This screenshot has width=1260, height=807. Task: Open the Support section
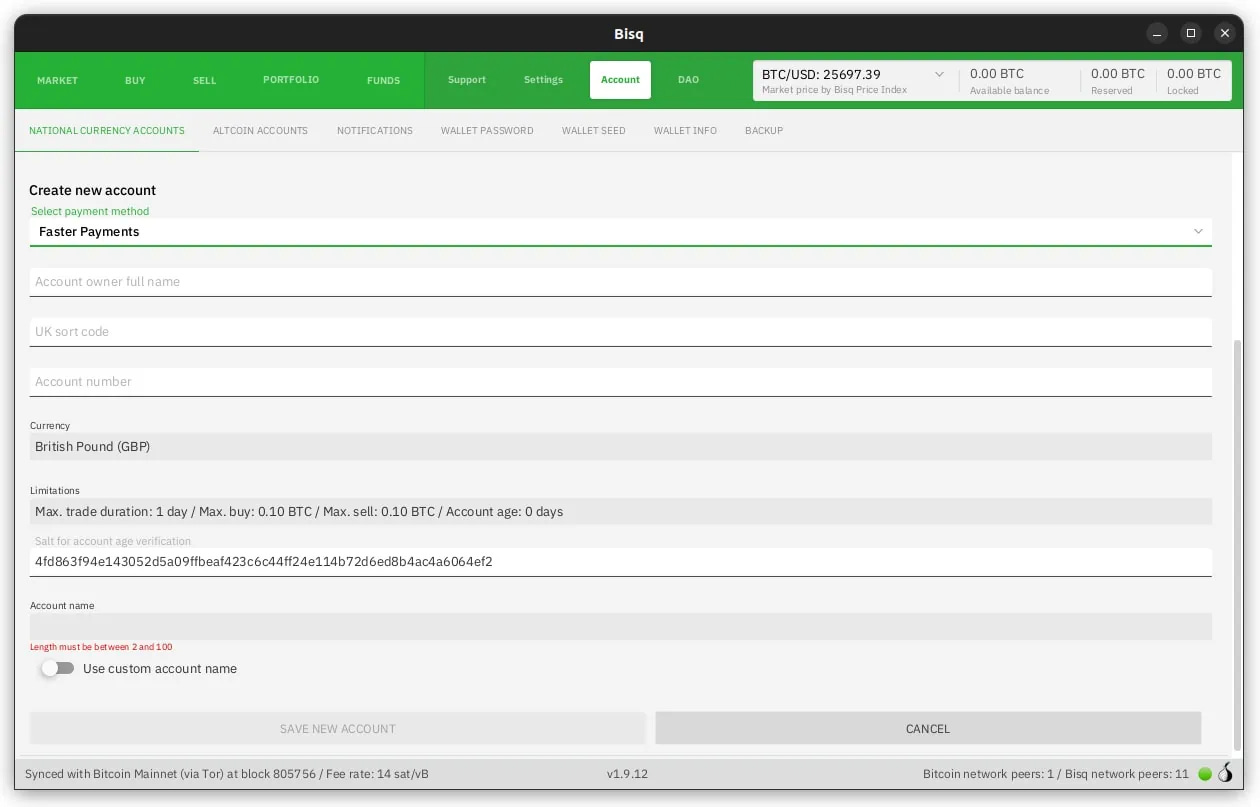click(467, 80)
